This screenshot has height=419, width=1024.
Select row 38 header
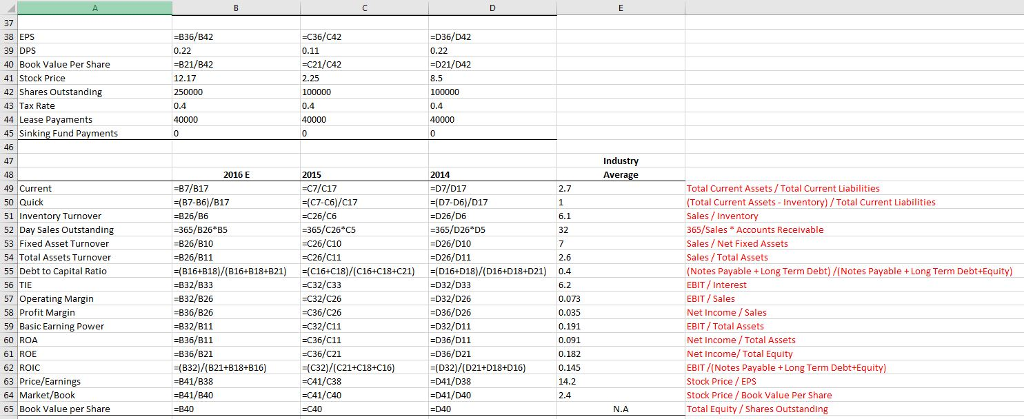[x=8, y=37]
